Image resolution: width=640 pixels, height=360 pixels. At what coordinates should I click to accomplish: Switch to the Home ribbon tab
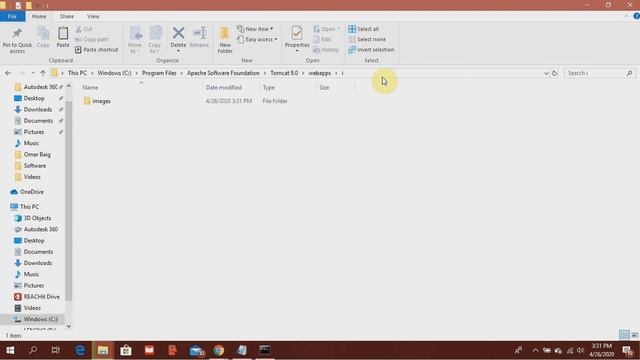pos(39,16)
